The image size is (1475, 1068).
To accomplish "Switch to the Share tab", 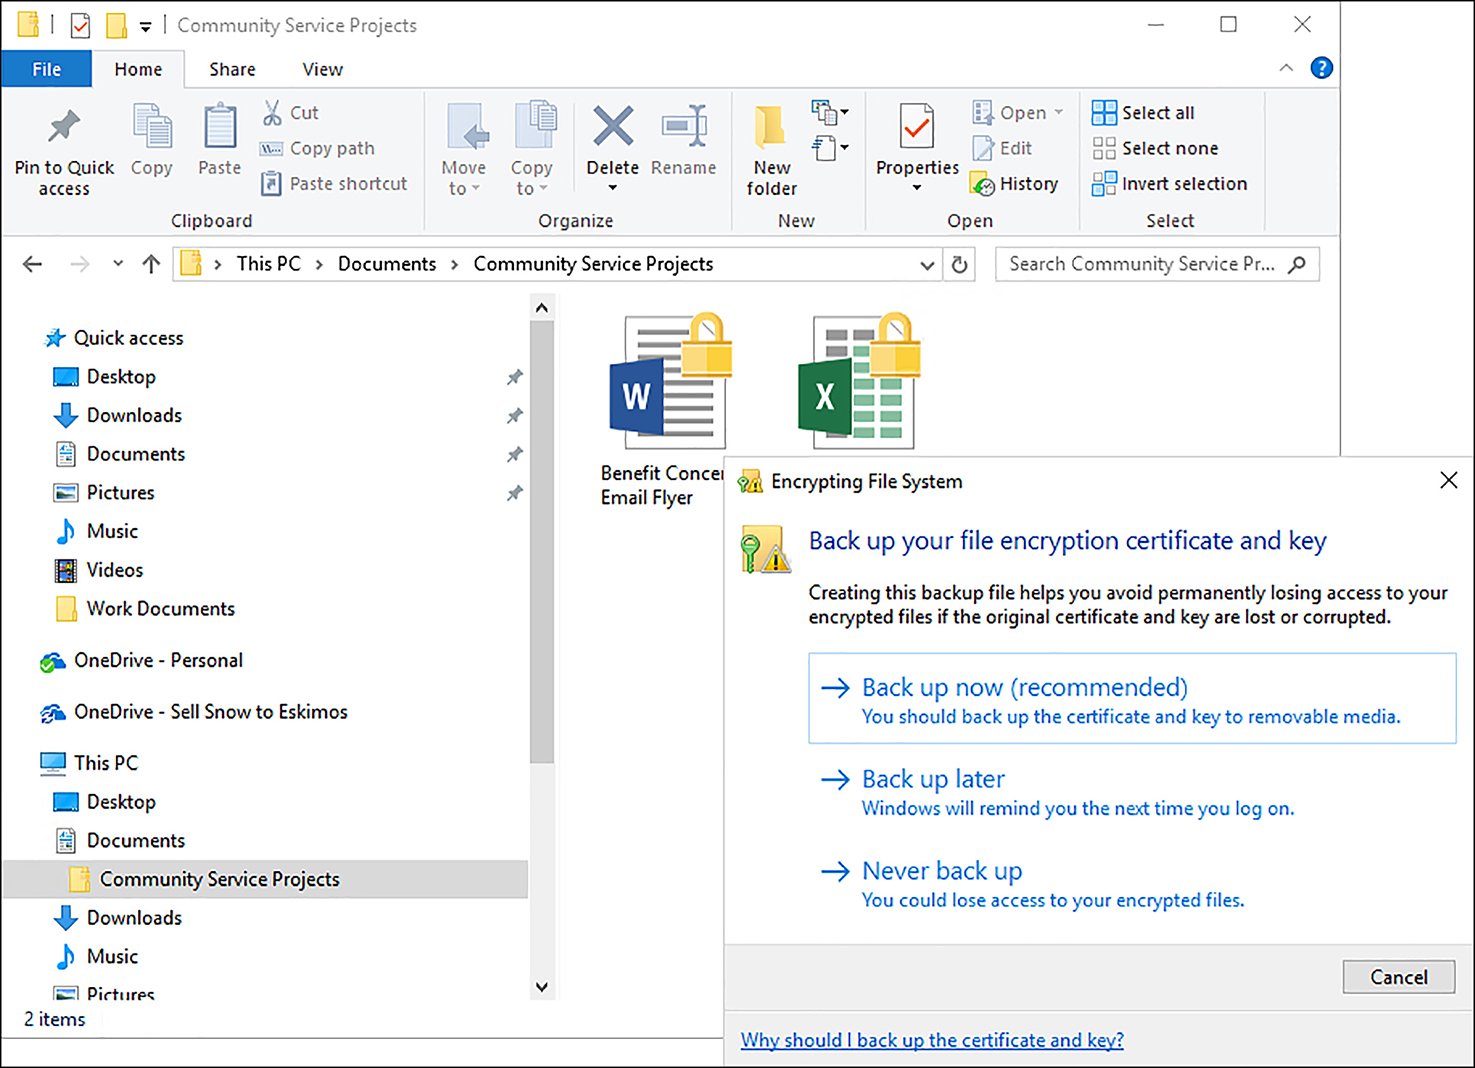I will pyautogui.click(x=232, y=69).
